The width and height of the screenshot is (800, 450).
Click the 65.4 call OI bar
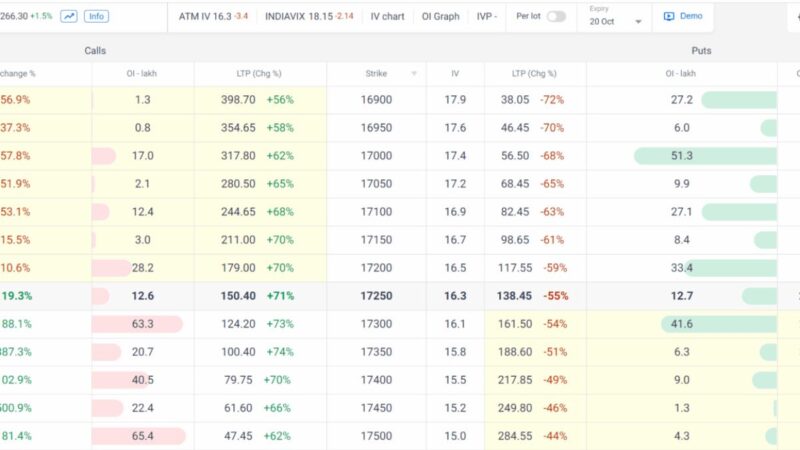[x=139, y=436]
